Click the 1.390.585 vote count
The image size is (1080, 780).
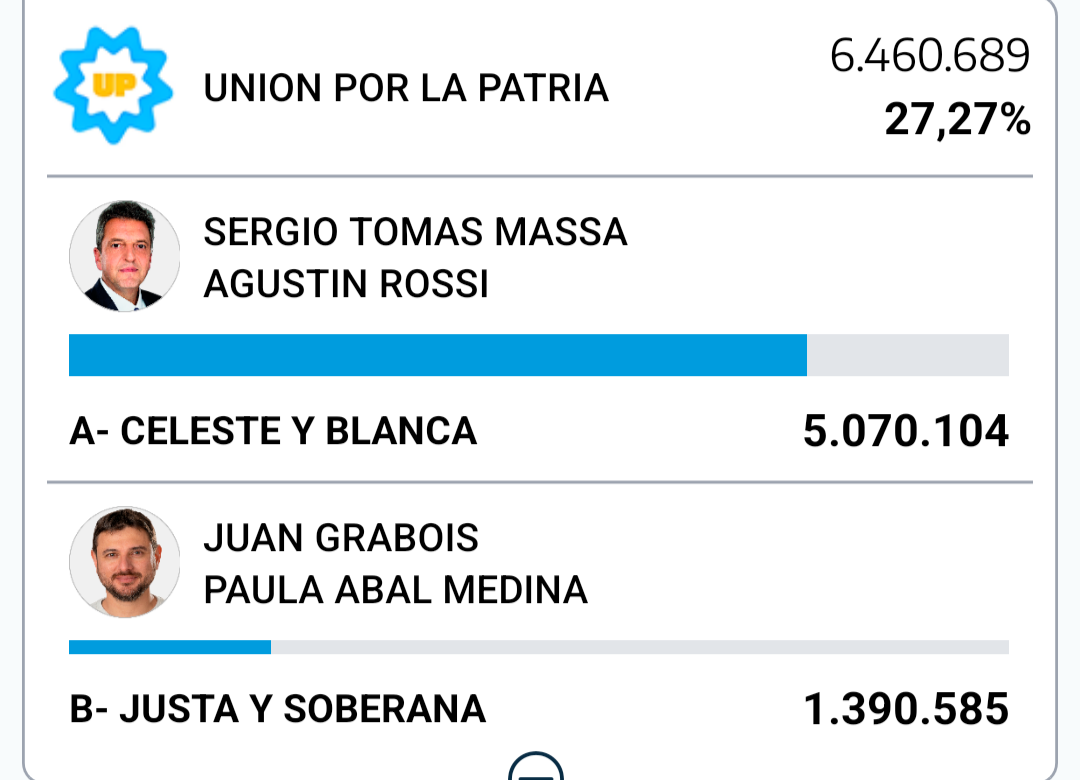click(x=906, y=709)
